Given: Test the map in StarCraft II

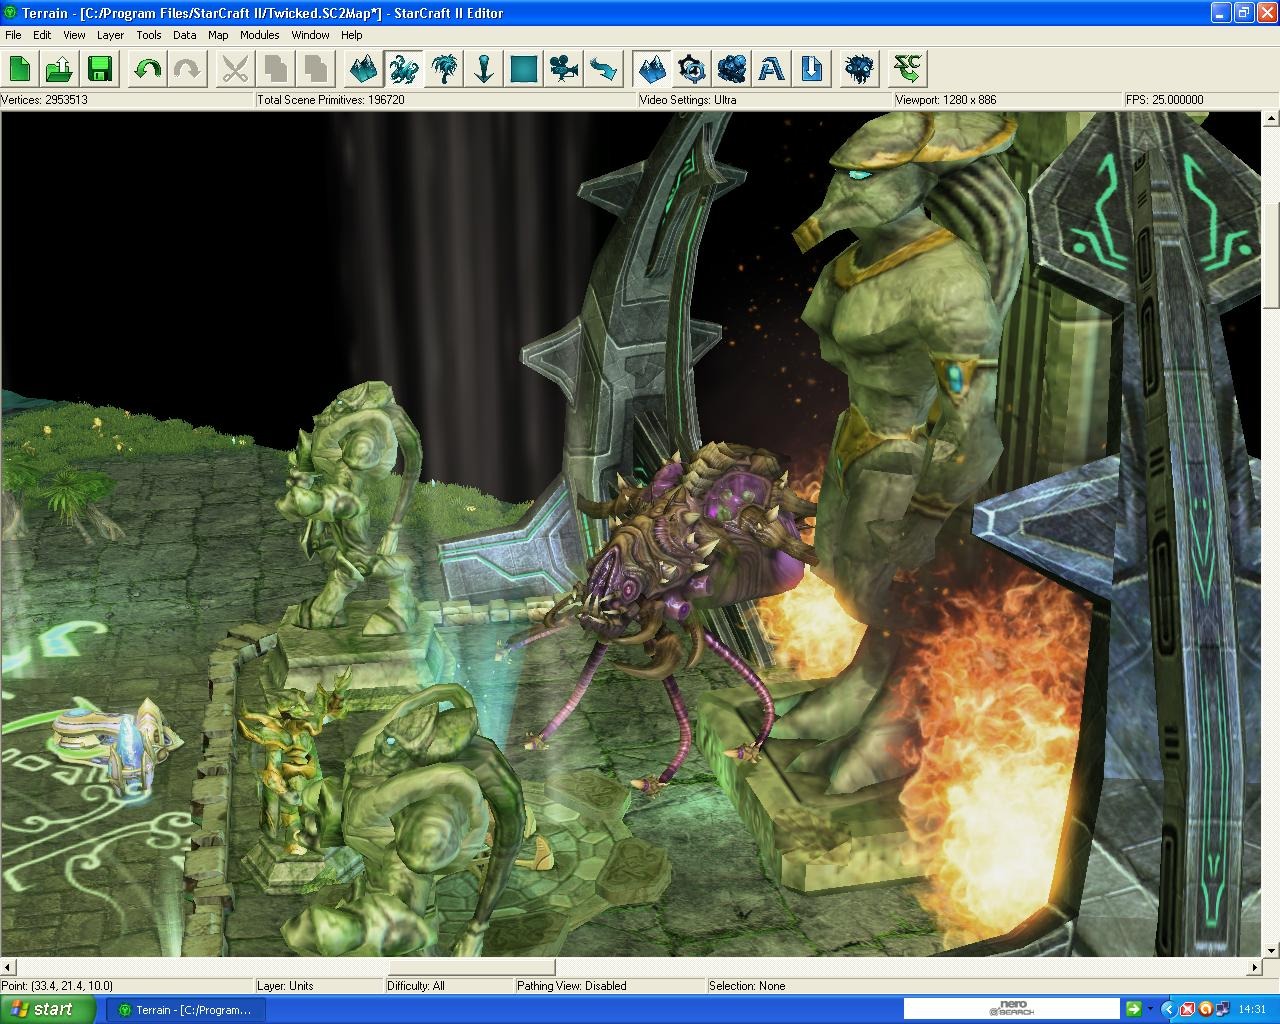Looking at the screenshot, I should [x=908, y=69].
